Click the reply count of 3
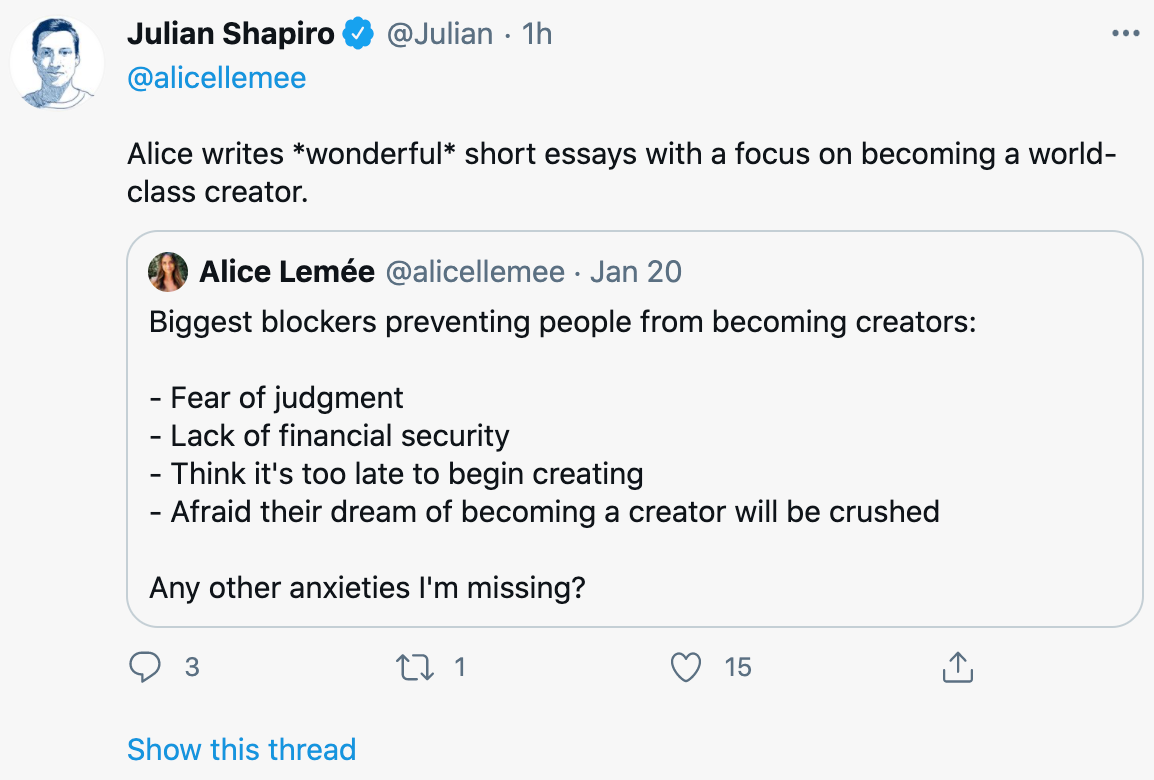 tap(192, 667)
